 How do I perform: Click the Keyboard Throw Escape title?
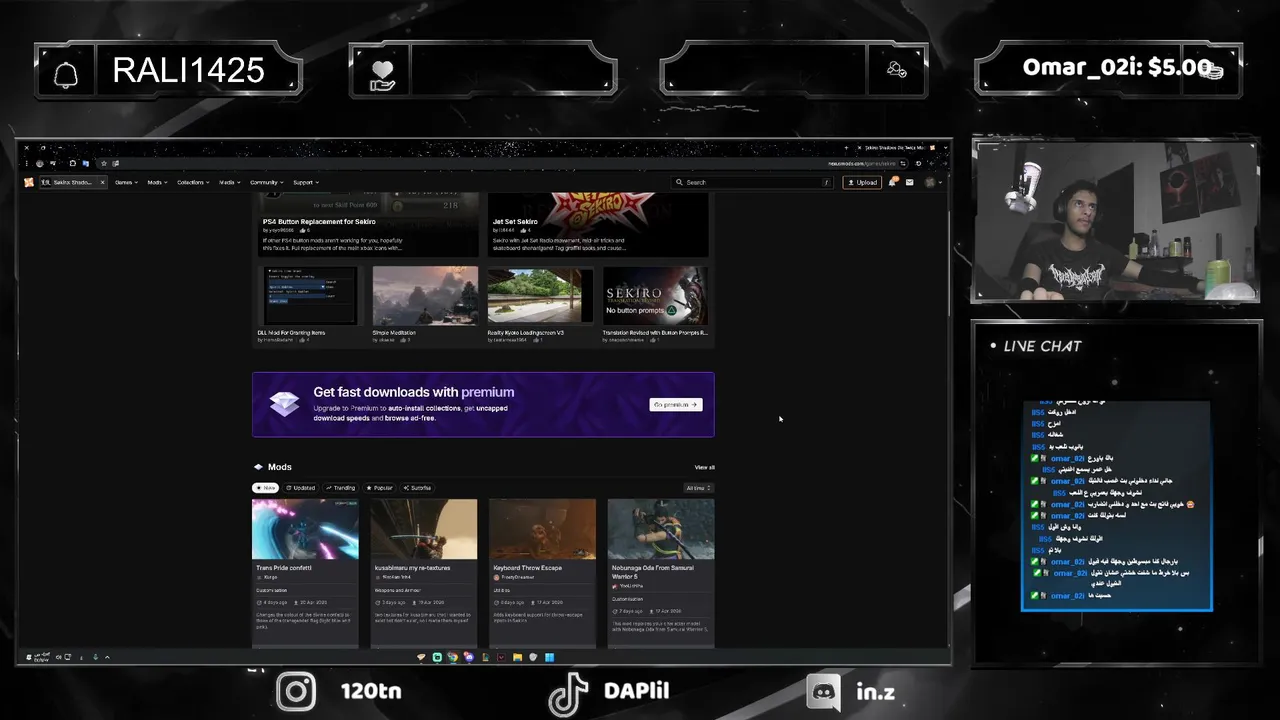click(528, 568)
